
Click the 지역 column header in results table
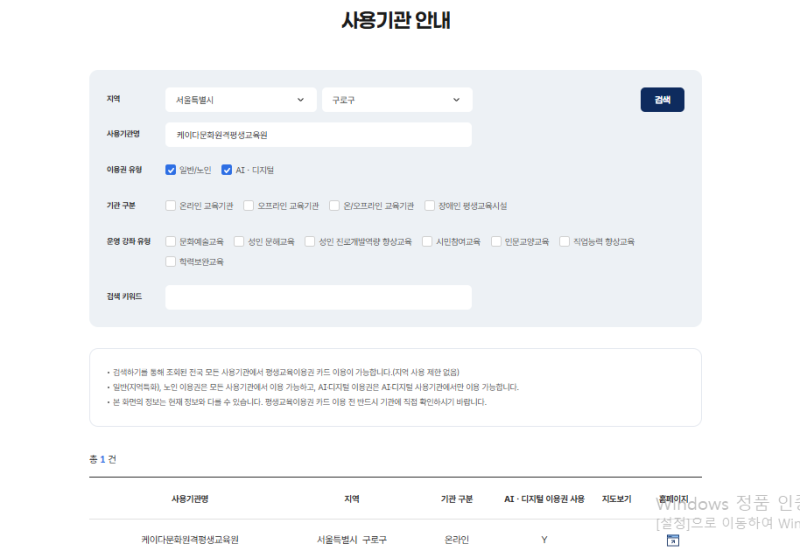pyautogui.click(x=352, y=499)
